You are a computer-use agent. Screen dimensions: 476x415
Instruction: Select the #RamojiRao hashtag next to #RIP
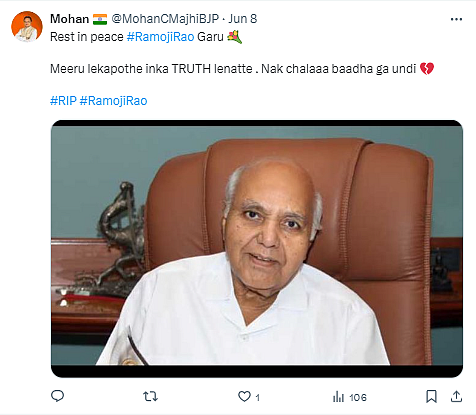click(113, 101)
